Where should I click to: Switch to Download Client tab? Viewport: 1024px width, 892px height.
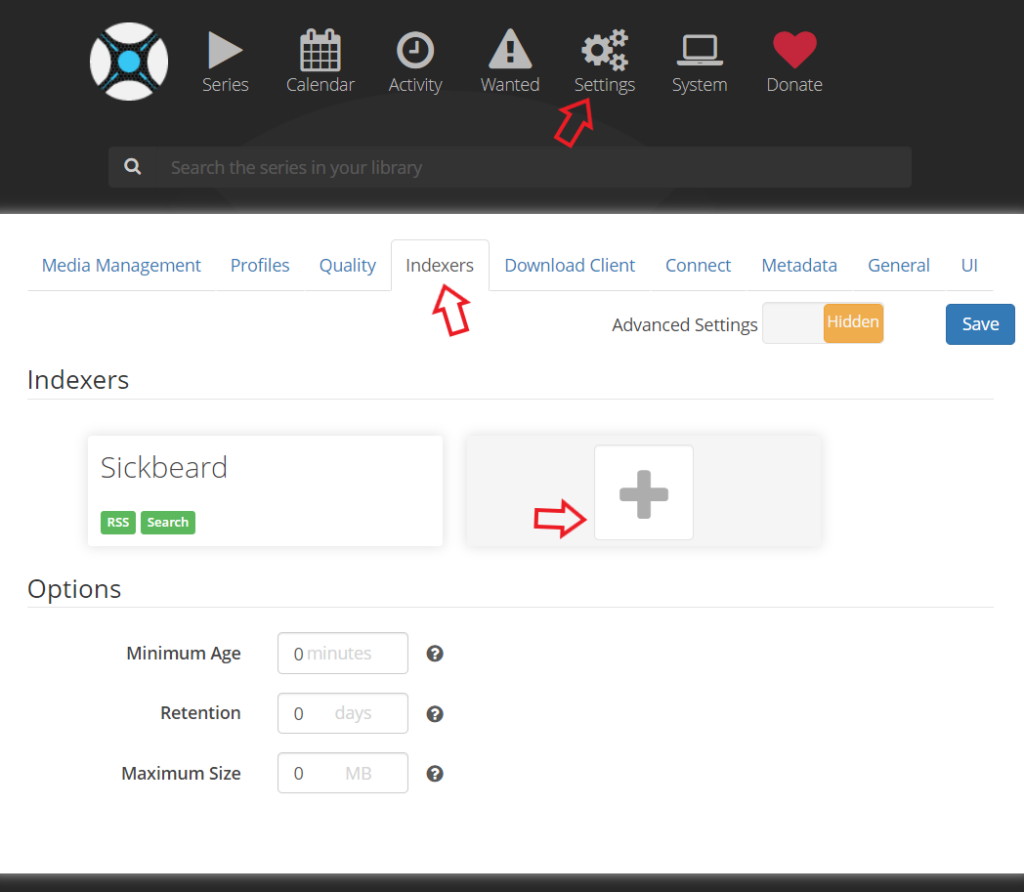[569, 265]
